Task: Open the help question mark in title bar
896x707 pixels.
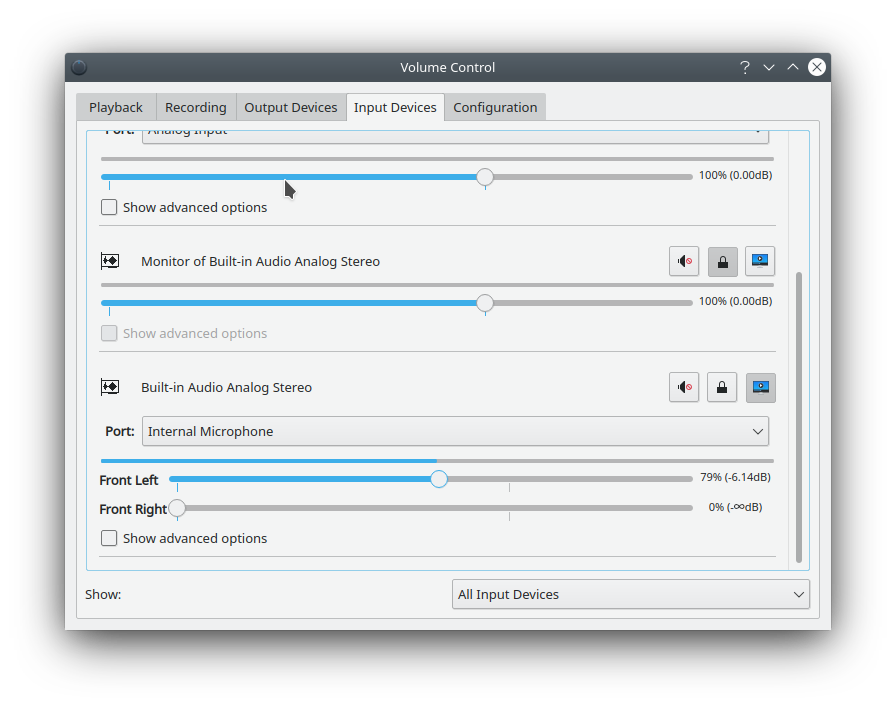Action: click(745, 67)
